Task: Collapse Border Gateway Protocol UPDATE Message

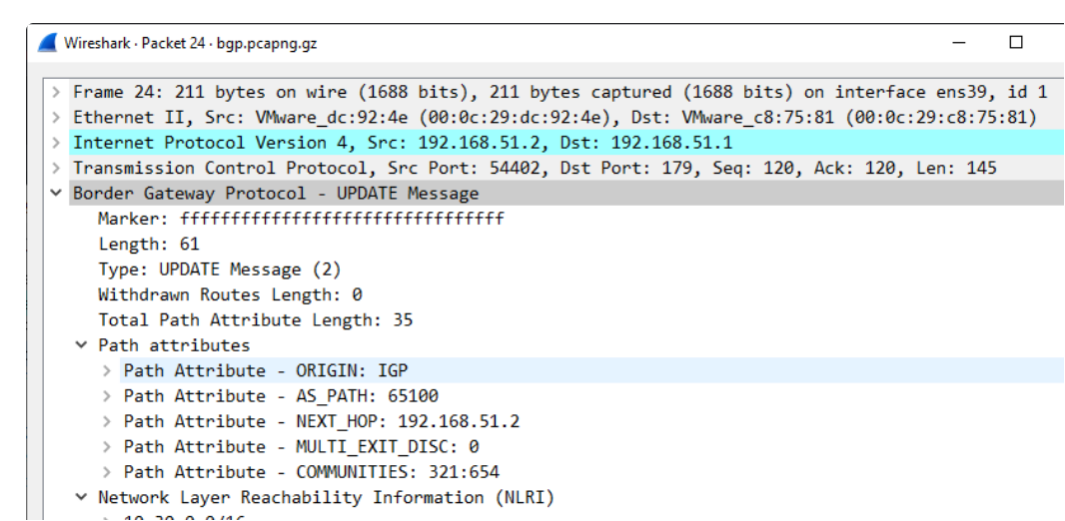Action: [x=58, y=194]
